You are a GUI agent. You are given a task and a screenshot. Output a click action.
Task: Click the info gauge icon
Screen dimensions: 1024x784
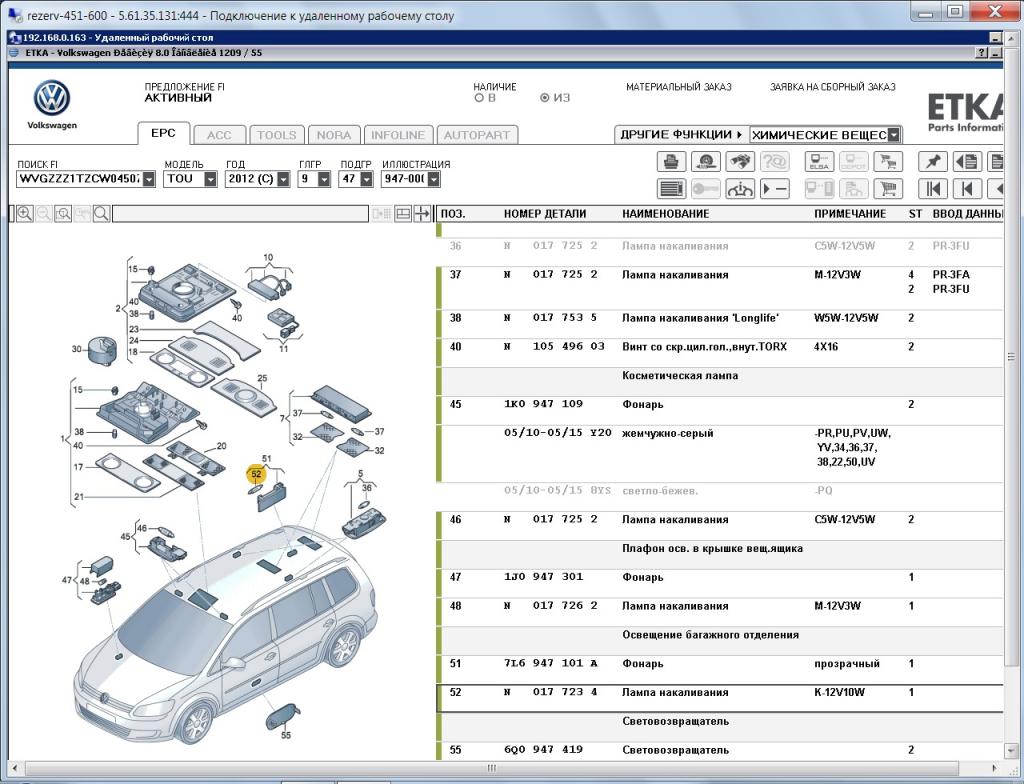point(740,189)
